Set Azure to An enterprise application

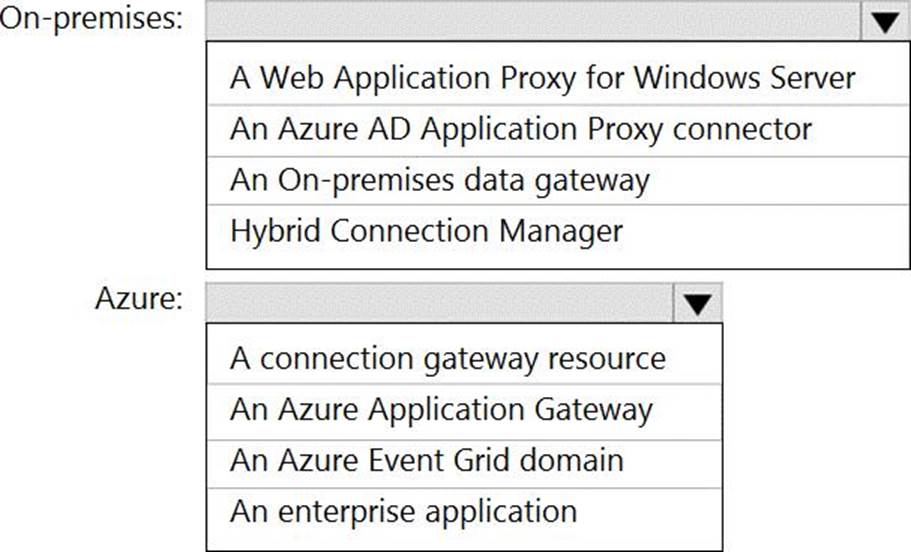pyautogui.click(x=403, y=511)
